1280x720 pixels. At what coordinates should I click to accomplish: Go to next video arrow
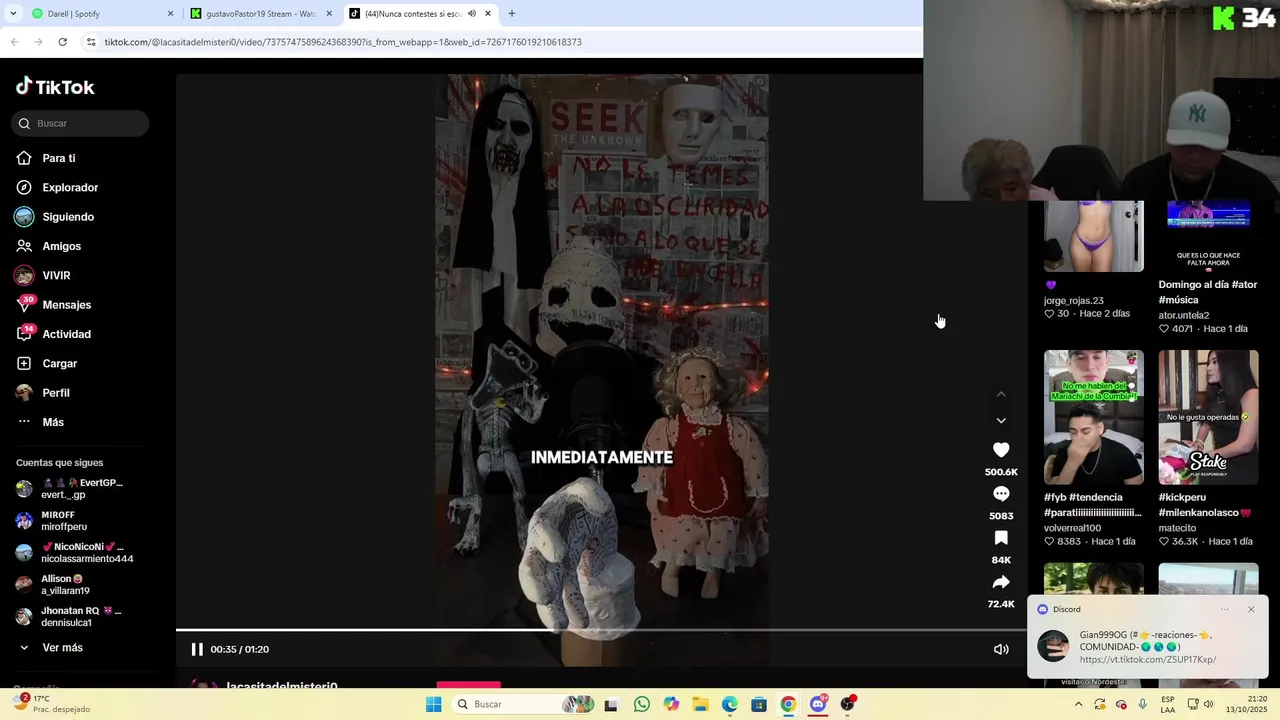tap(1001, 420)
